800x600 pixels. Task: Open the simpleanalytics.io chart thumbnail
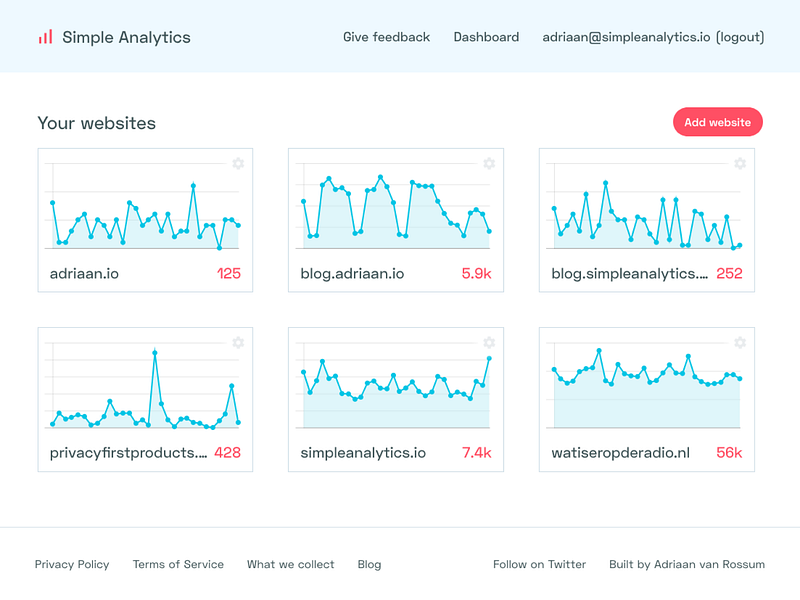coord(393,385)
